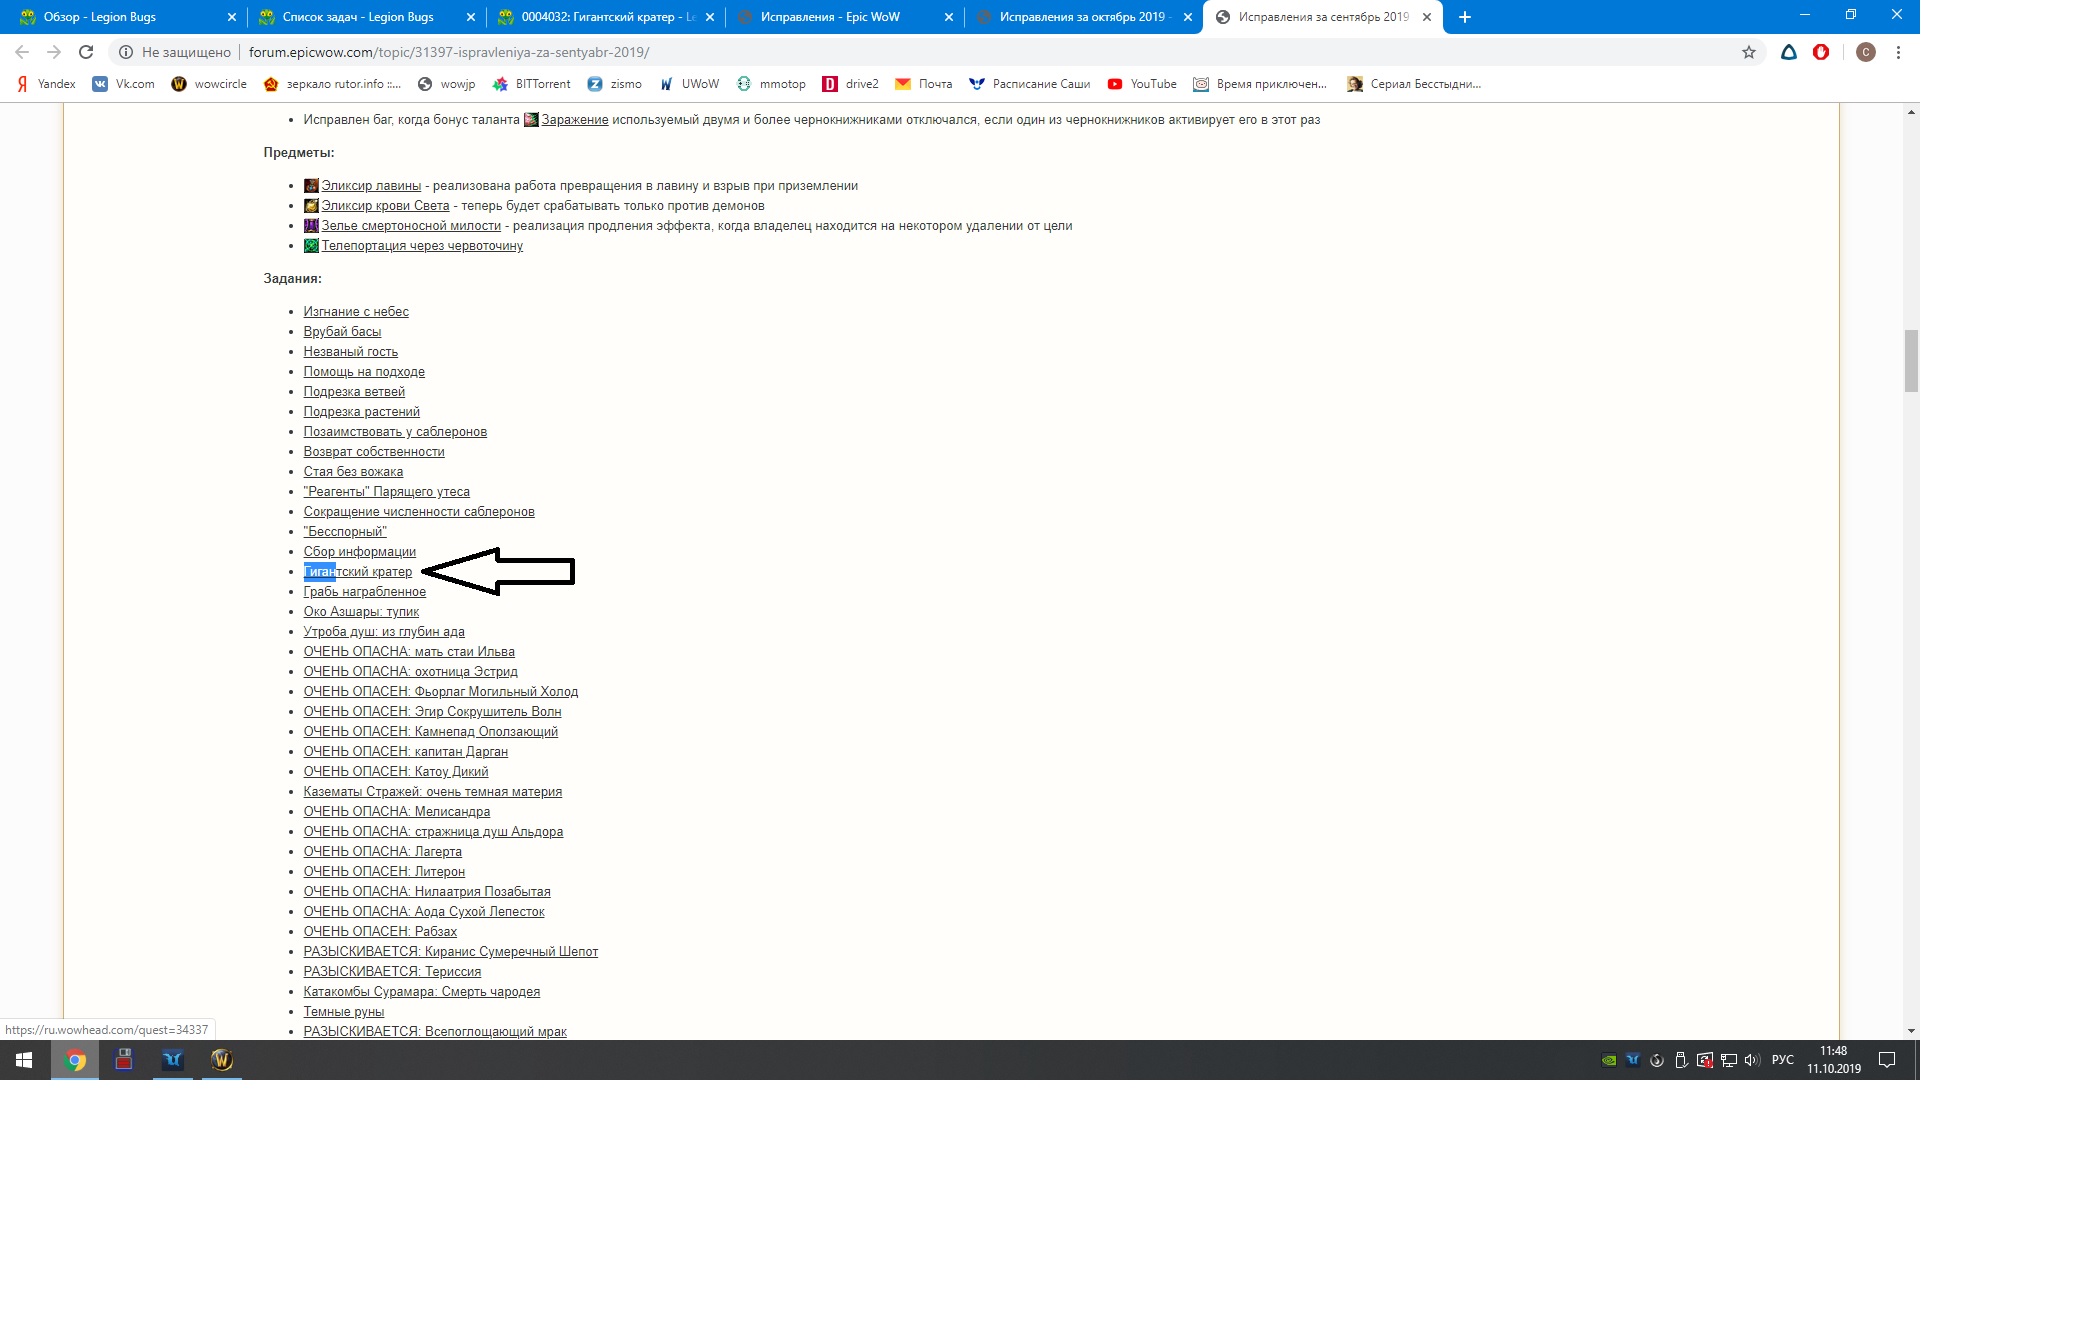Open World of Warcraft taskbar icon

click(222, 1060)
